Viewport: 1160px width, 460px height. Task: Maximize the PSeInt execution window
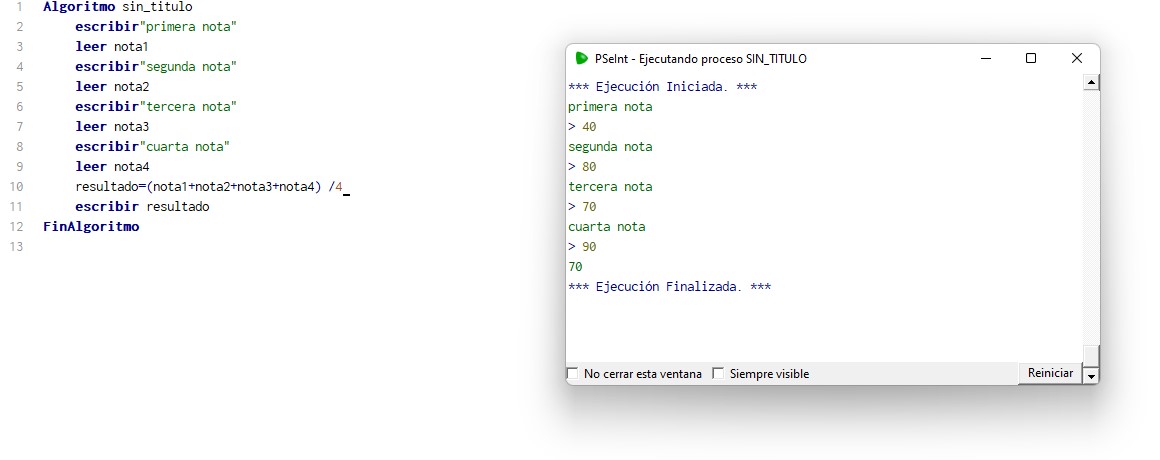point(1031,59)
